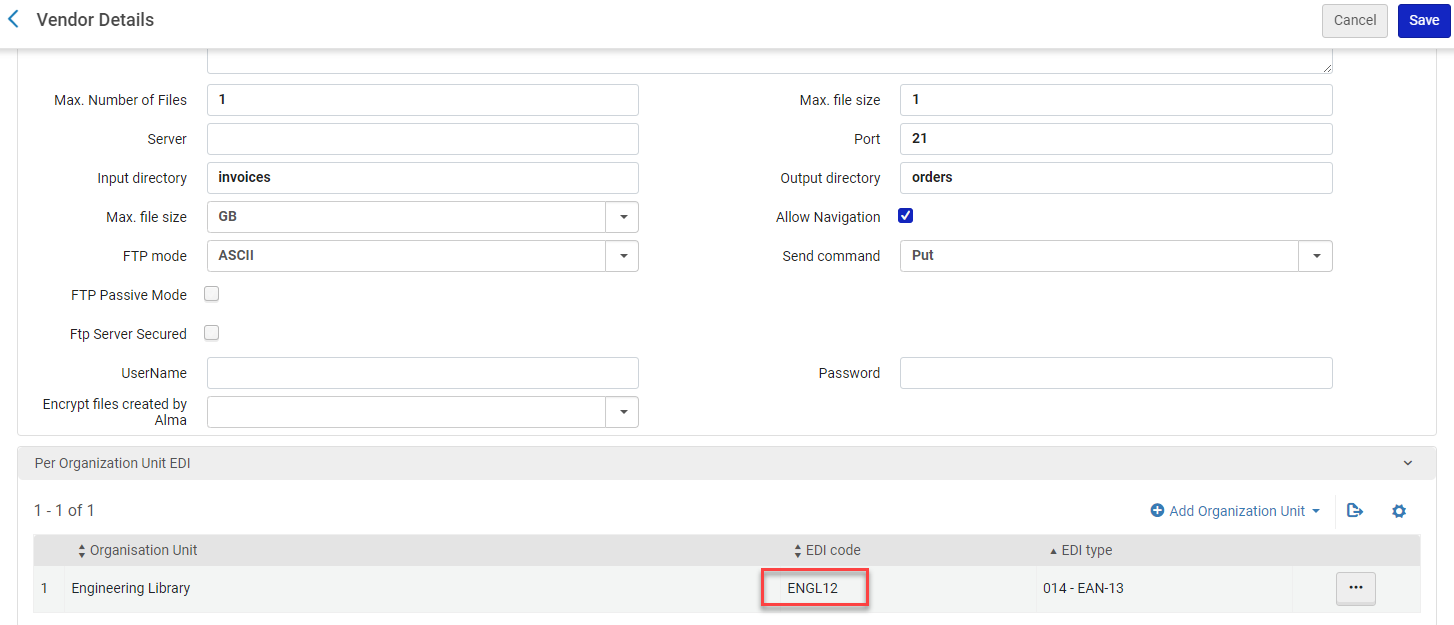Click into the Server input field

[422, 139]
